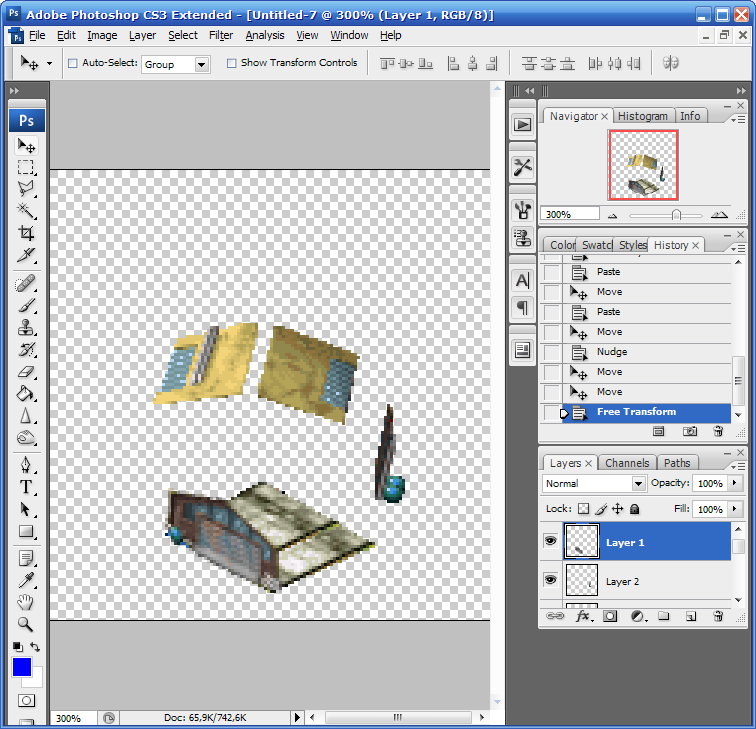This screenshot has height=729, width=756.
Task: Open the Tool Presets panel icon
Action: [x=523, y=167]
